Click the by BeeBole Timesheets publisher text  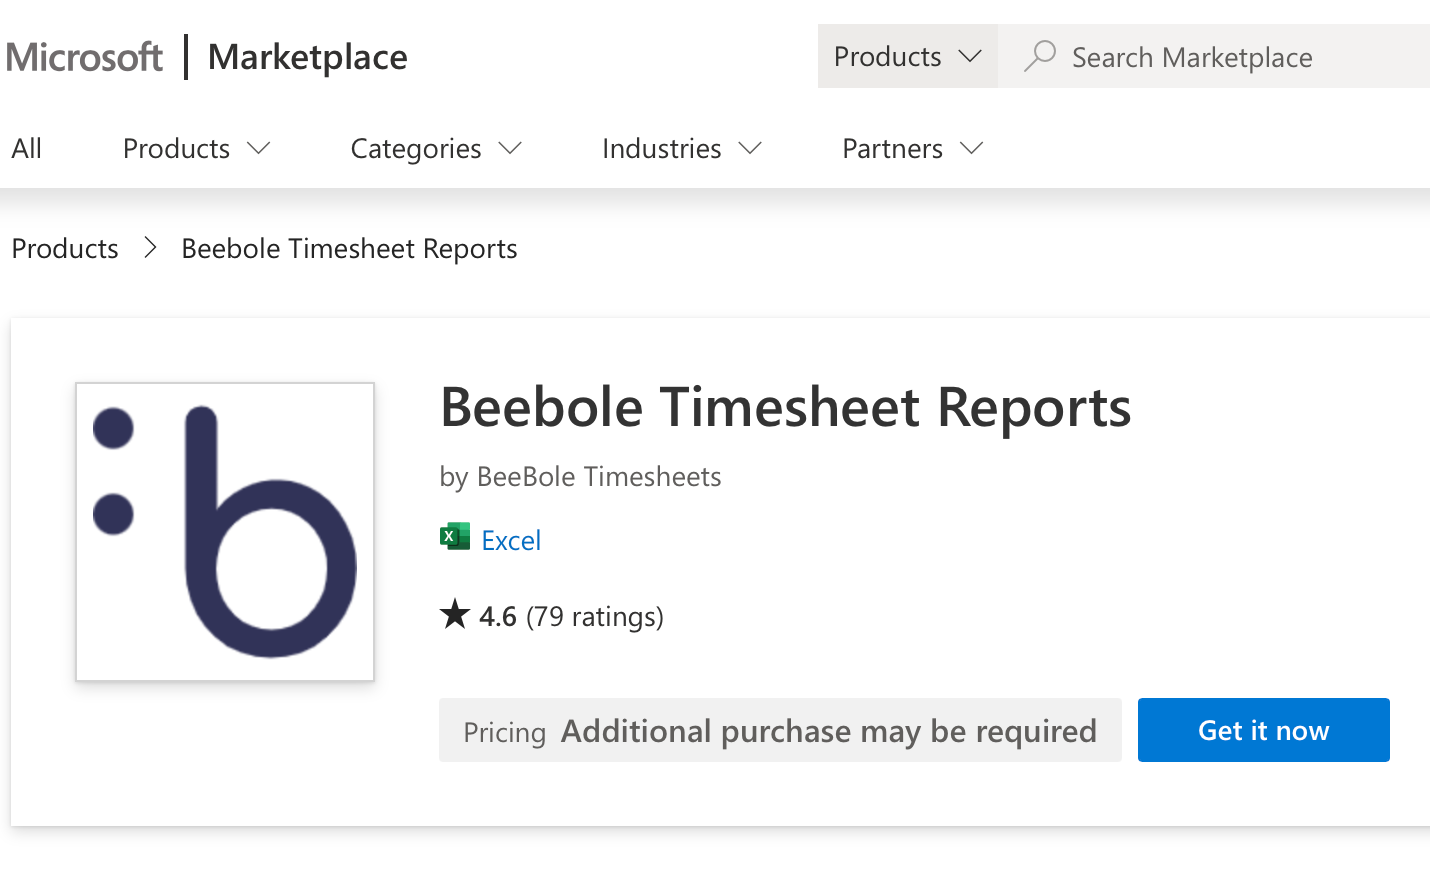pos(580,476)
